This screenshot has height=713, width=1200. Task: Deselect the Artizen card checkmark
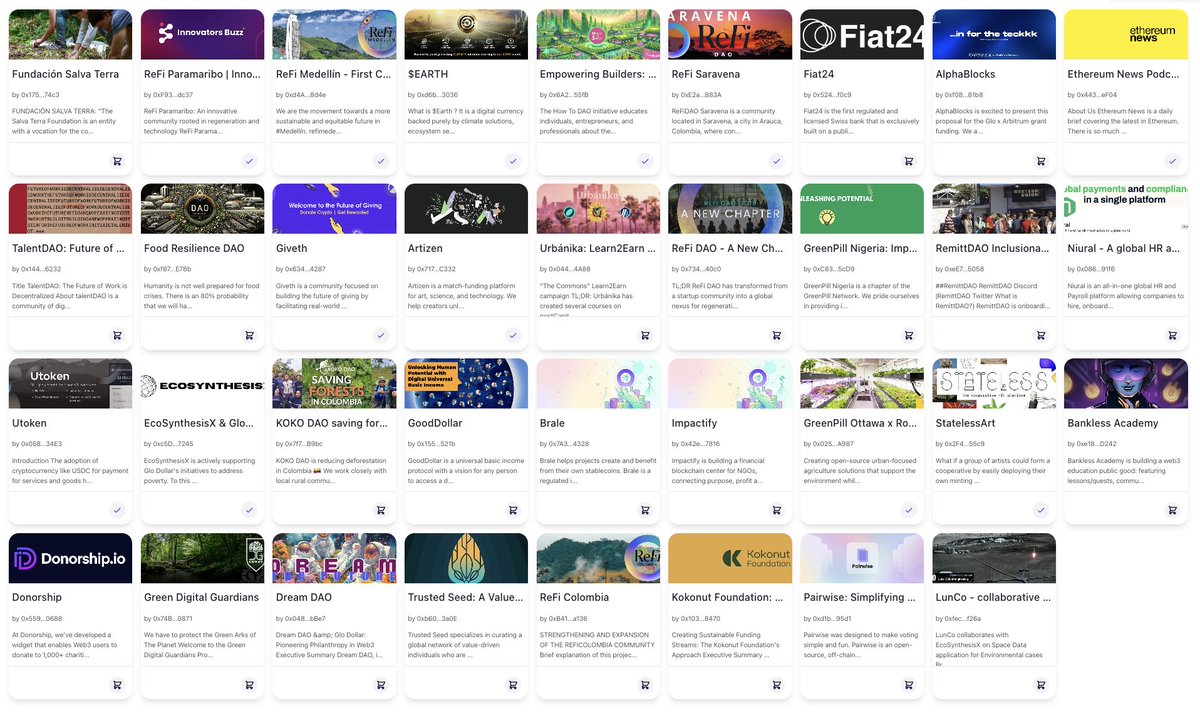(513, 335)
